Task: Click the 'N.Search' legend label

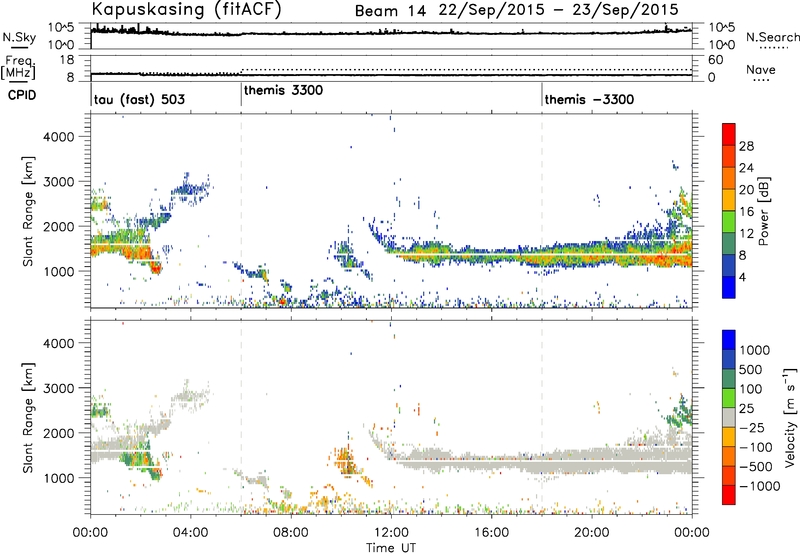Action: [772, 37]
